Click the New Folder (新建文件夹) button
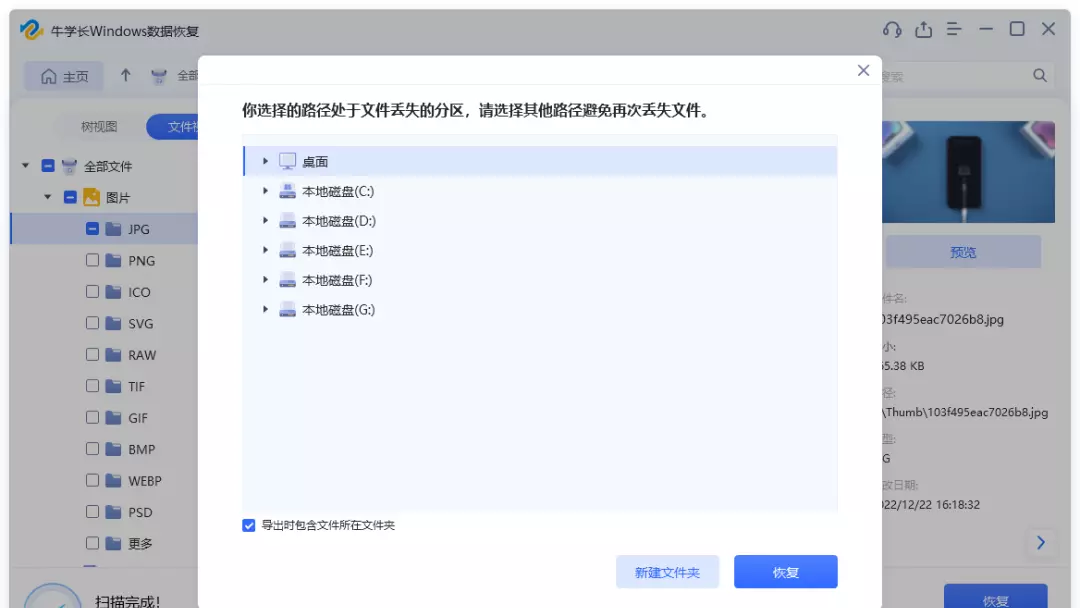Viewport: 1080px width, 608px height. (667, 573)
